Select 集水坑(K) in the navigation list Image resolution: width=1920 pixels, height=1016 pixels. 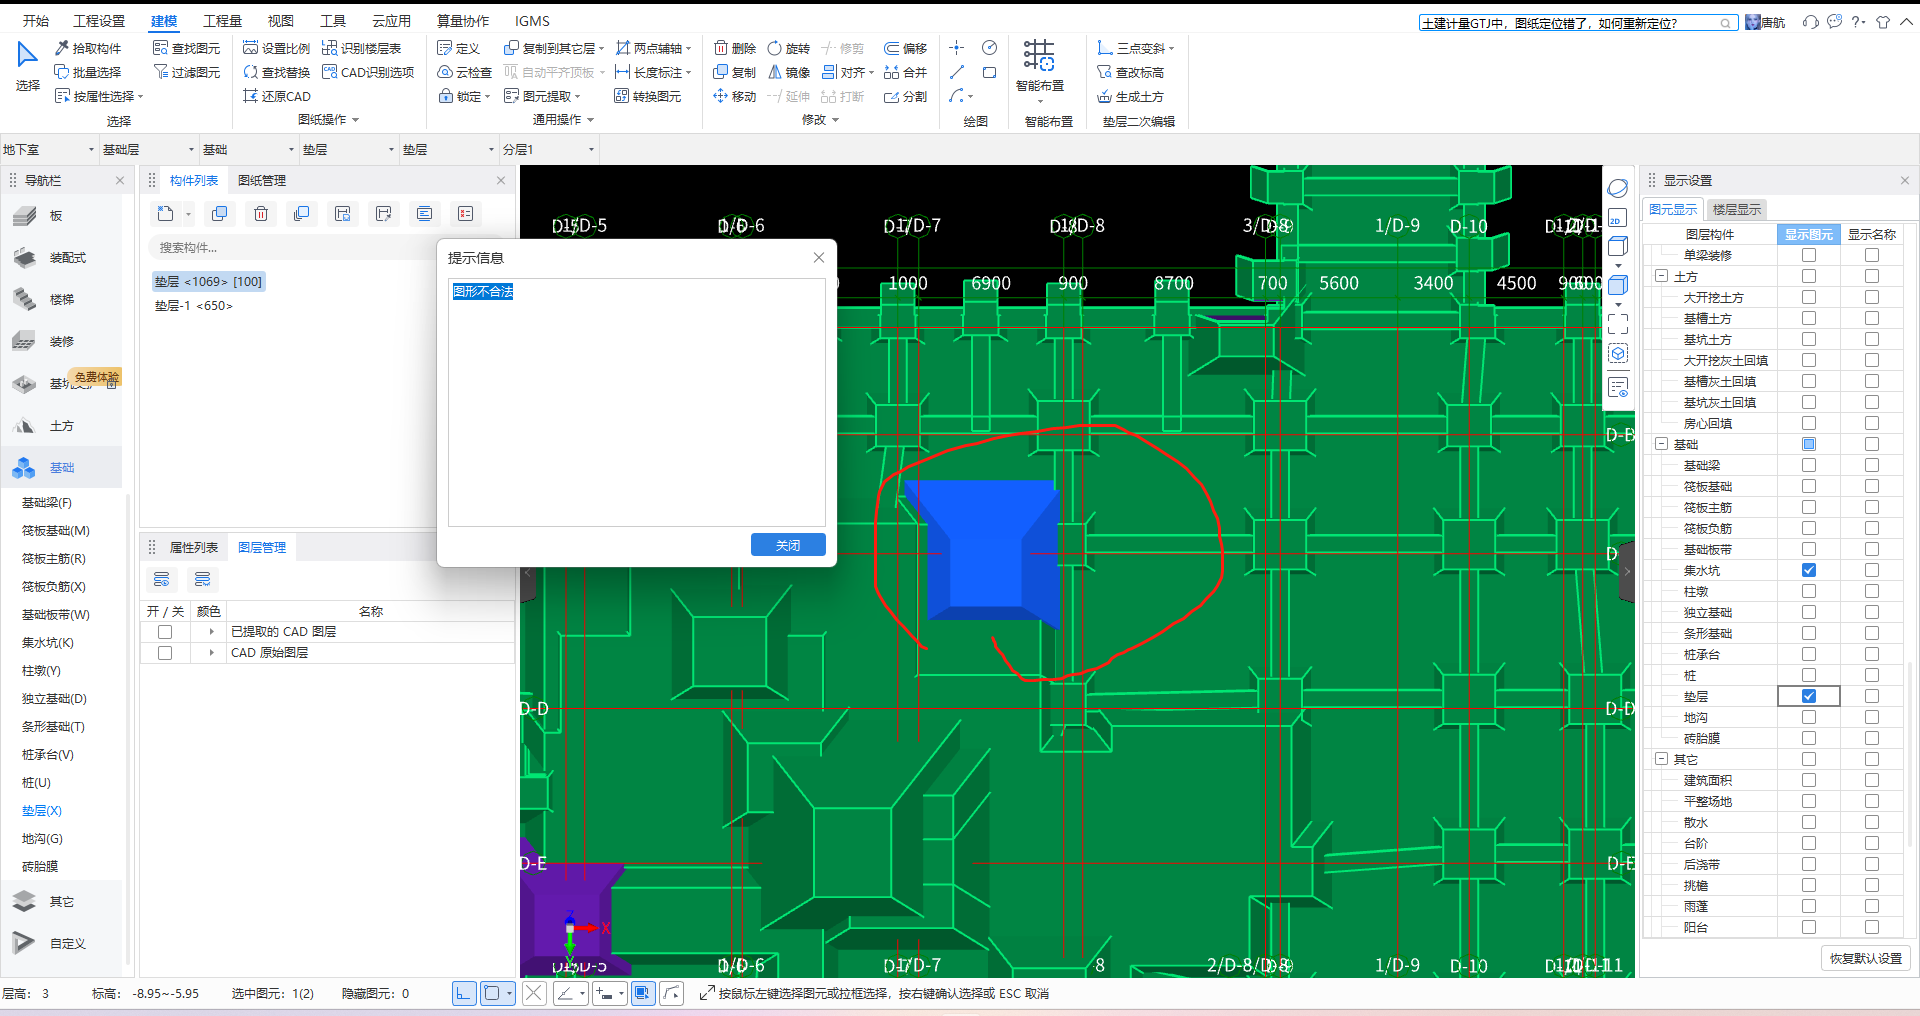point(48,643)
